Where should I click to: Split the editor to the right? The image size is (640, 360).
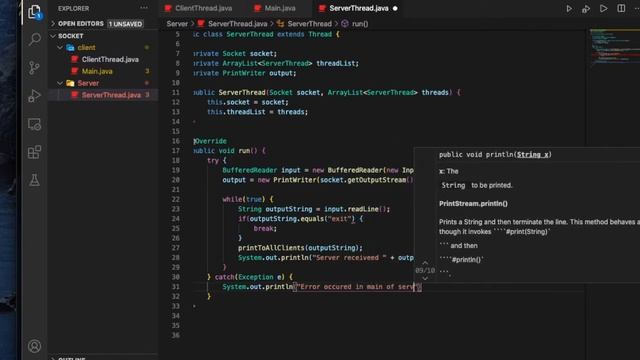pos(621,9)
